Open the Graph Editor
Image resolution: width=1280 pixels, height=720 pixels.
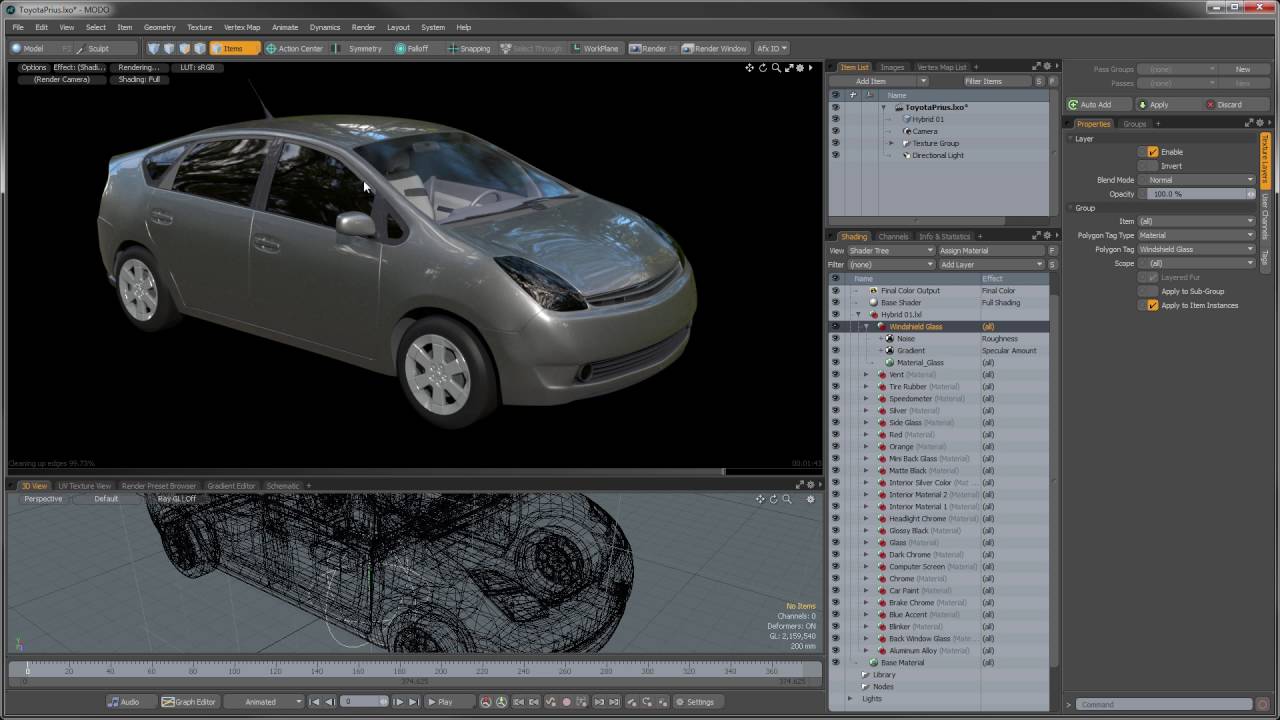pyautogui.click(x=189, y=702)
